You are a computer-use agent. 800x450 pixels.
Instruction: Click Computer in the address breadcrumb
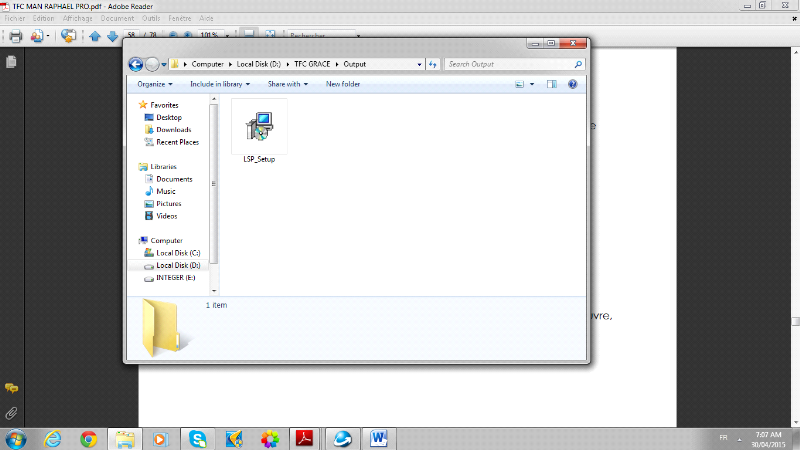pyautogui.click(x=208, y=64)
